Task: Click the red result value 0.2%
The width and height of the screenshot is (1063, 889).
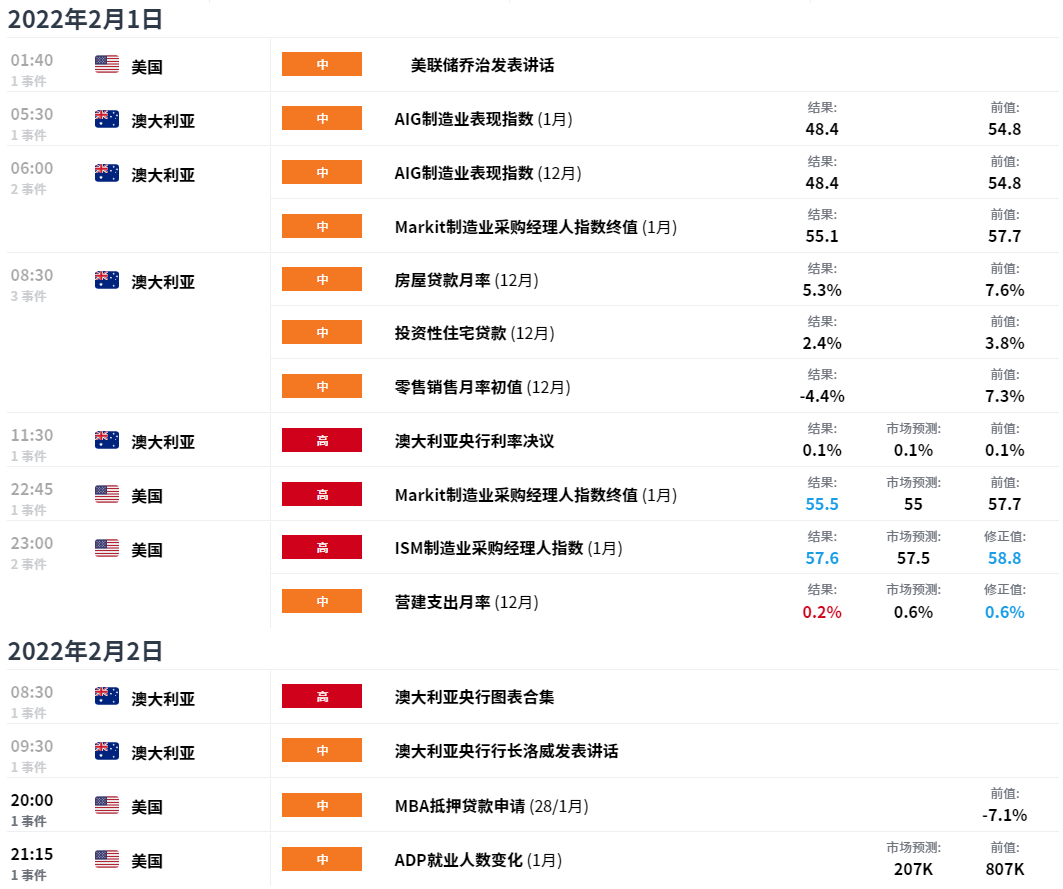Action: coord(822,612)
